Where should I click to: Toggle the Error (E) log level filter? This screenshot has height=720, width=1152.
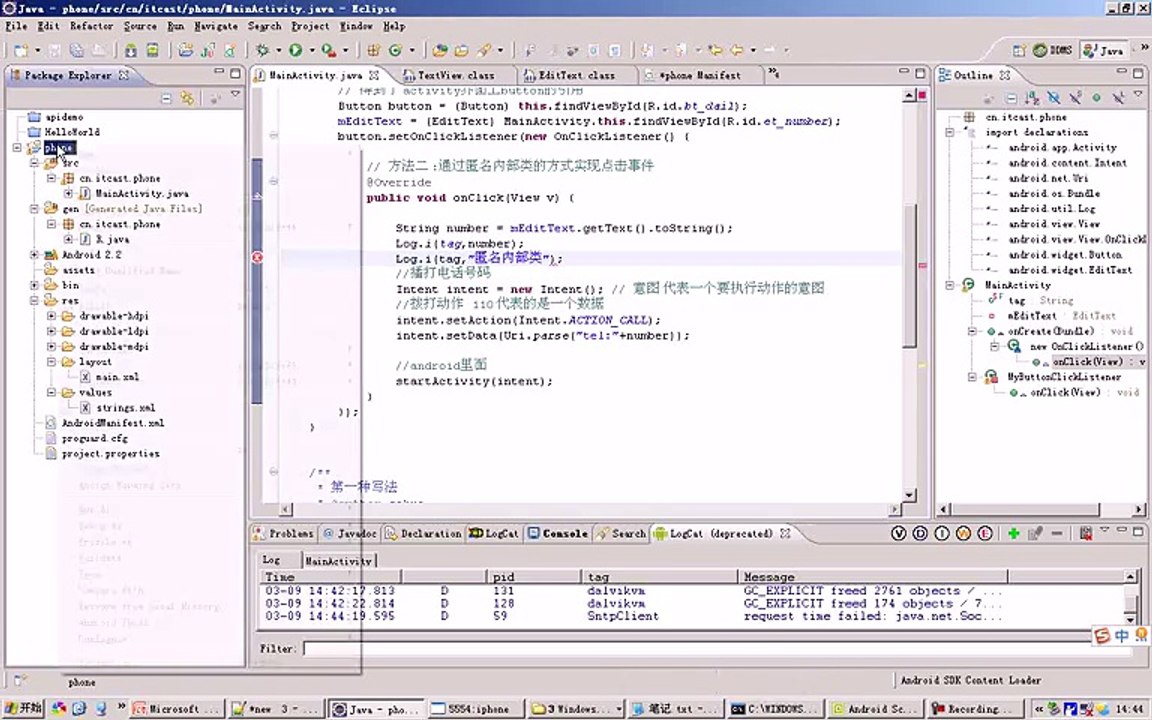(984, 533)
